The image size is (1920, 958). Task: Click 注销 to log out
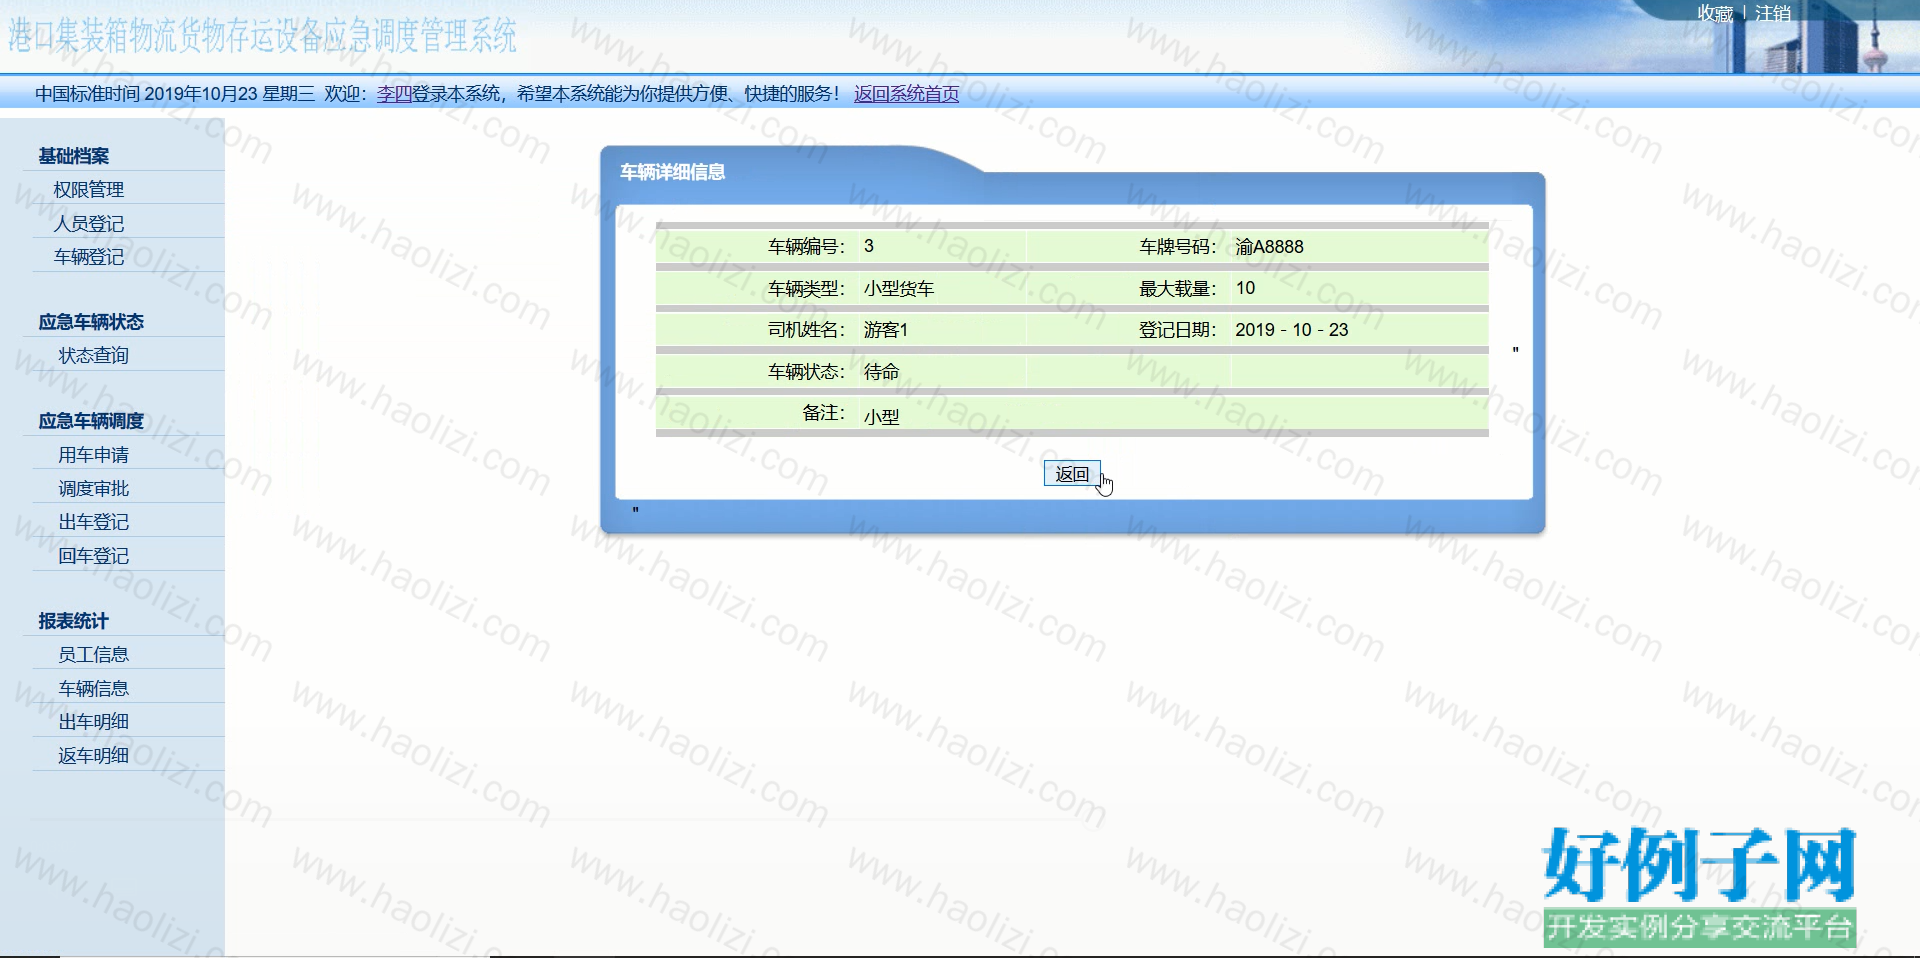point(1773,13)
